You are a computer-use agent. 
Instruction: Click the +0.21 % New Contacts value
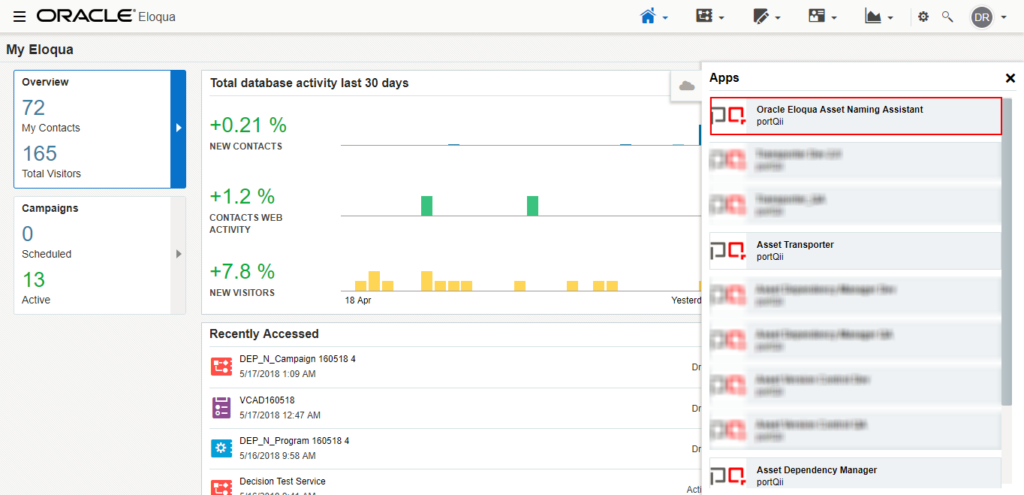pyautogui.click(x=248, y=125)
